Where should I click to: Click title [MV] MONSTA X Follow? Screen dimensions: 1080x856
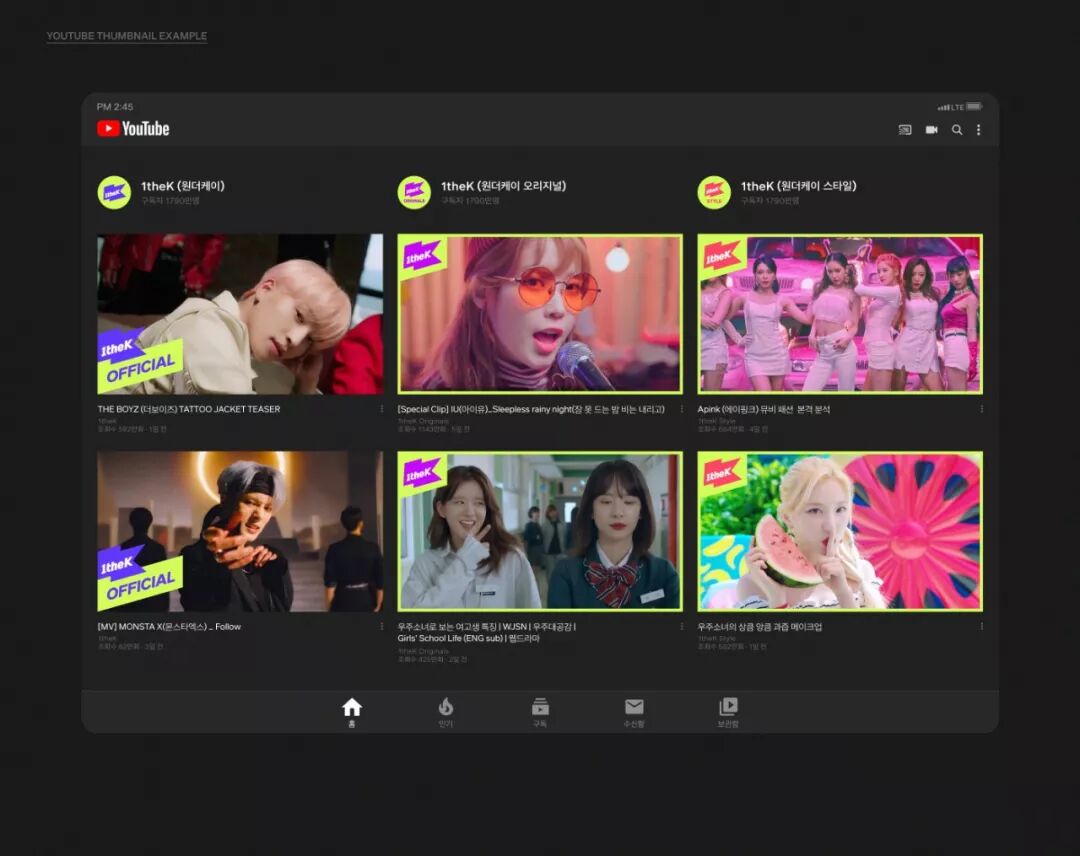click(169, 627)
